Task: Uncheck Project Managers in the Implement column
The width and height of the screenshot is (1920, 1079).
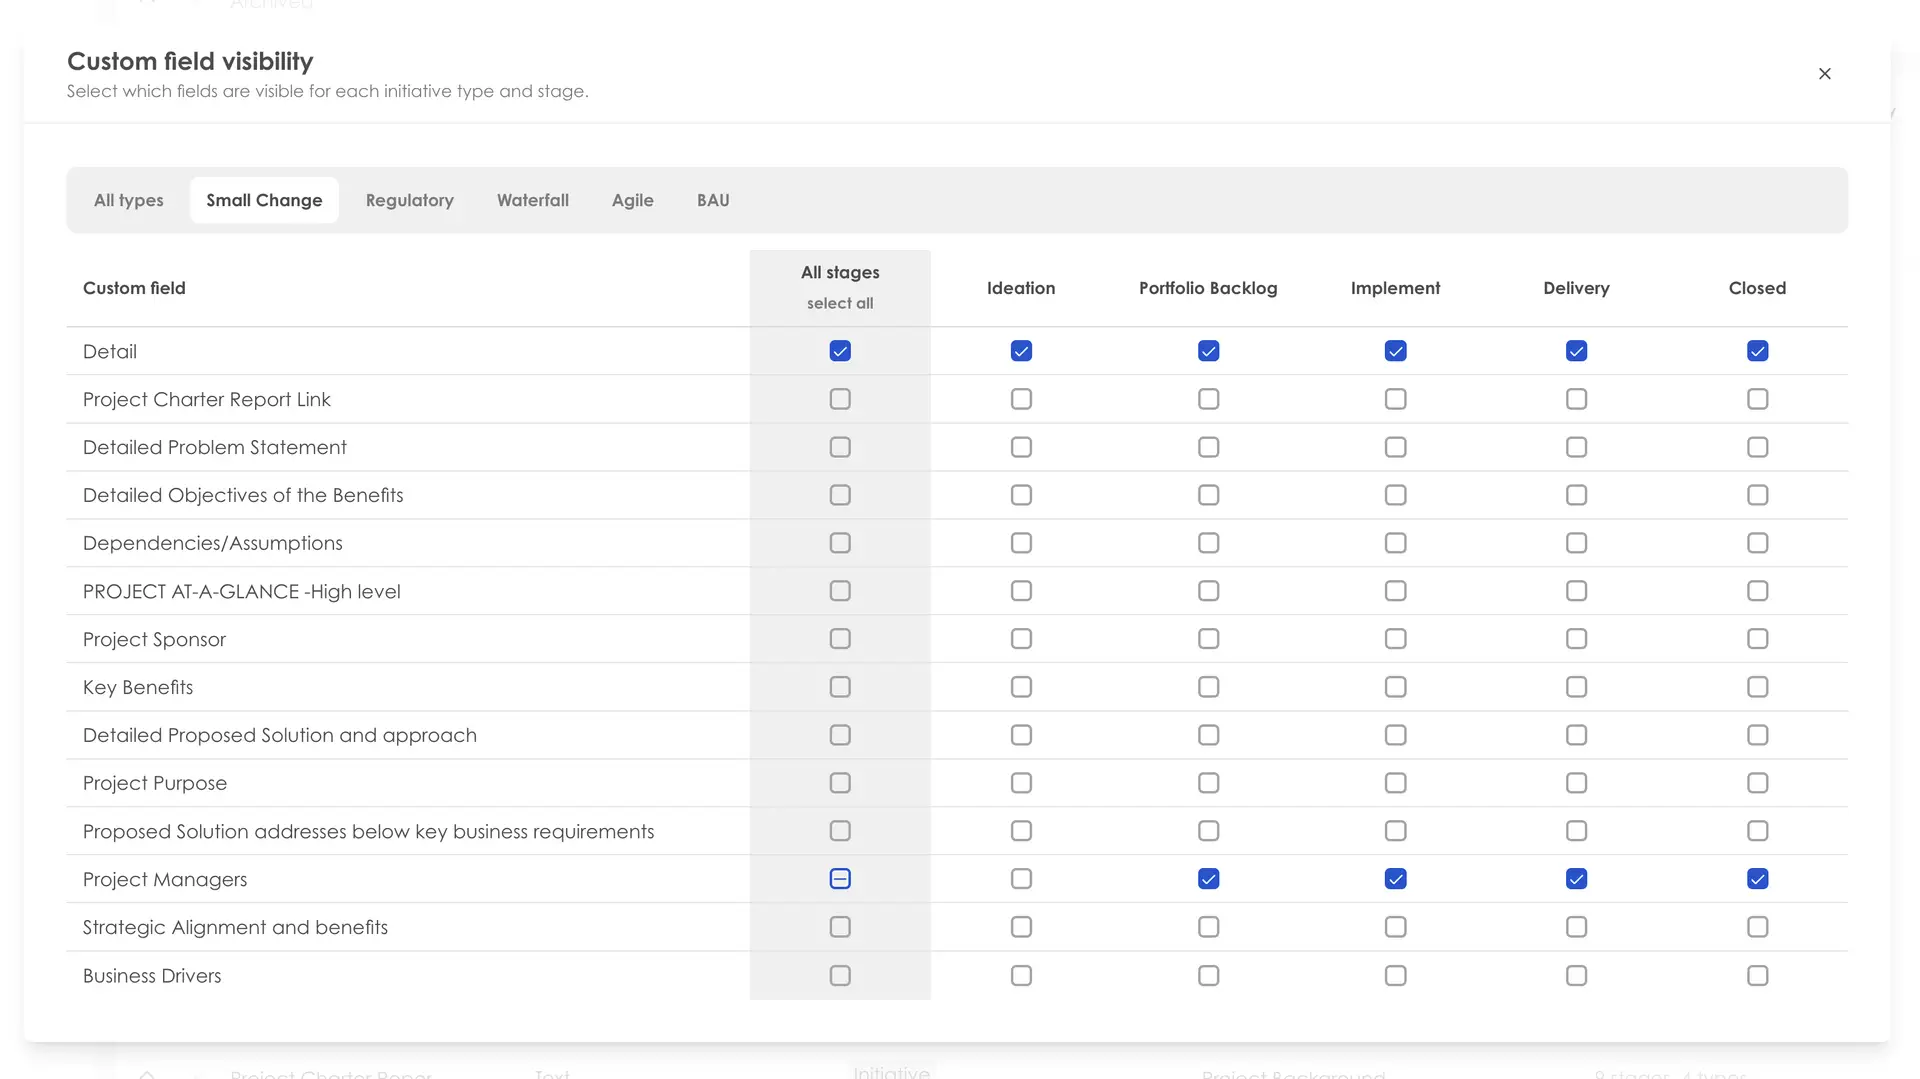Action: 1396,879
